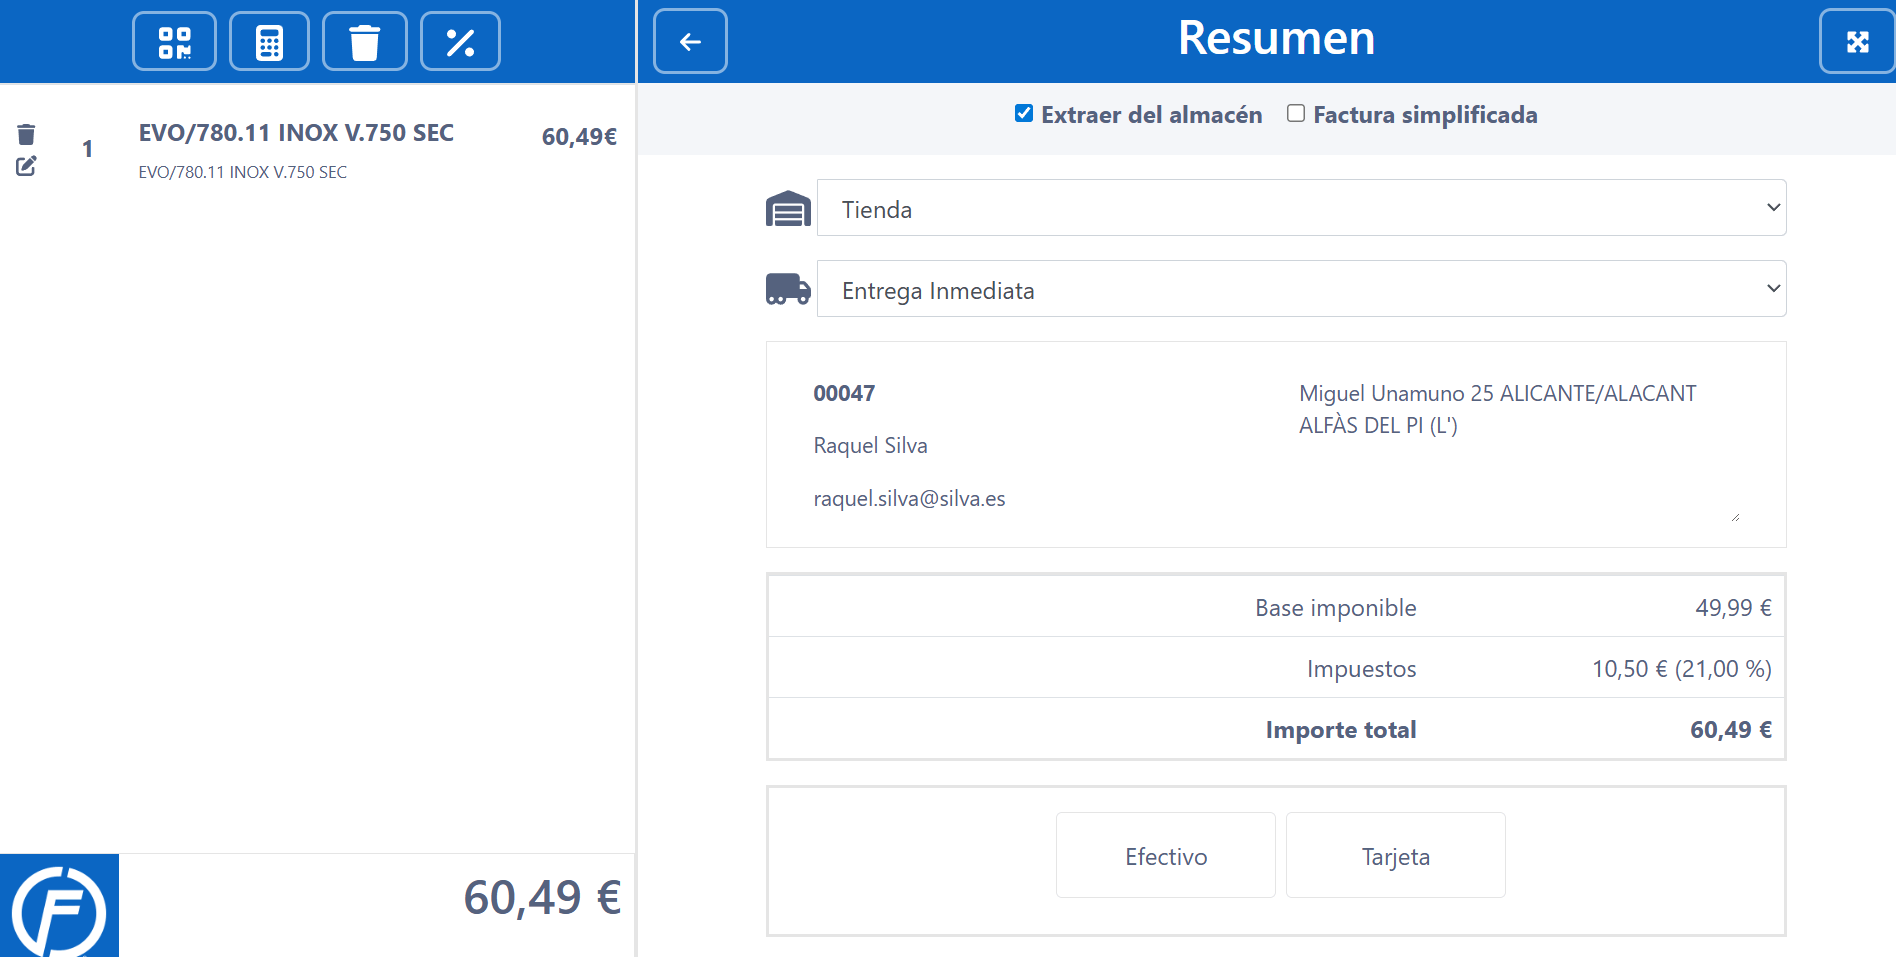Viewport: 1896px width, 957px height.
Task: Uncheck Extraer del almacén checkbox
Action: [x=1024, y=113]
